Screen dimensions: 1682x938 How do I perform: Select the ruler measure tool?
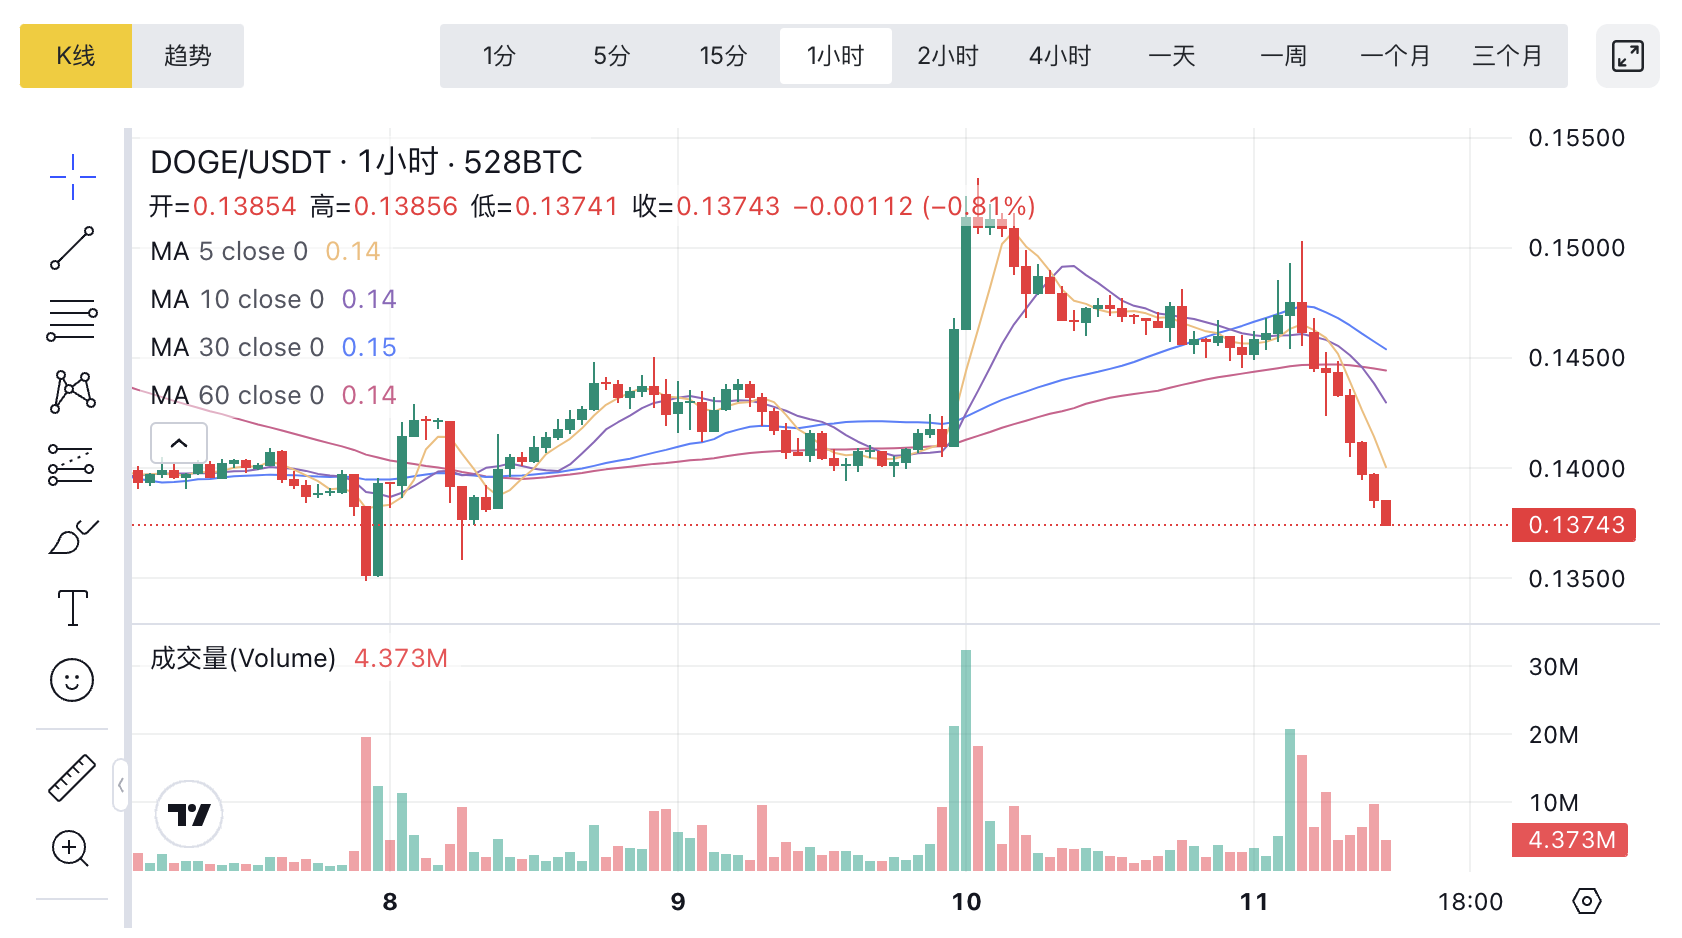click(x=72, y=777)
